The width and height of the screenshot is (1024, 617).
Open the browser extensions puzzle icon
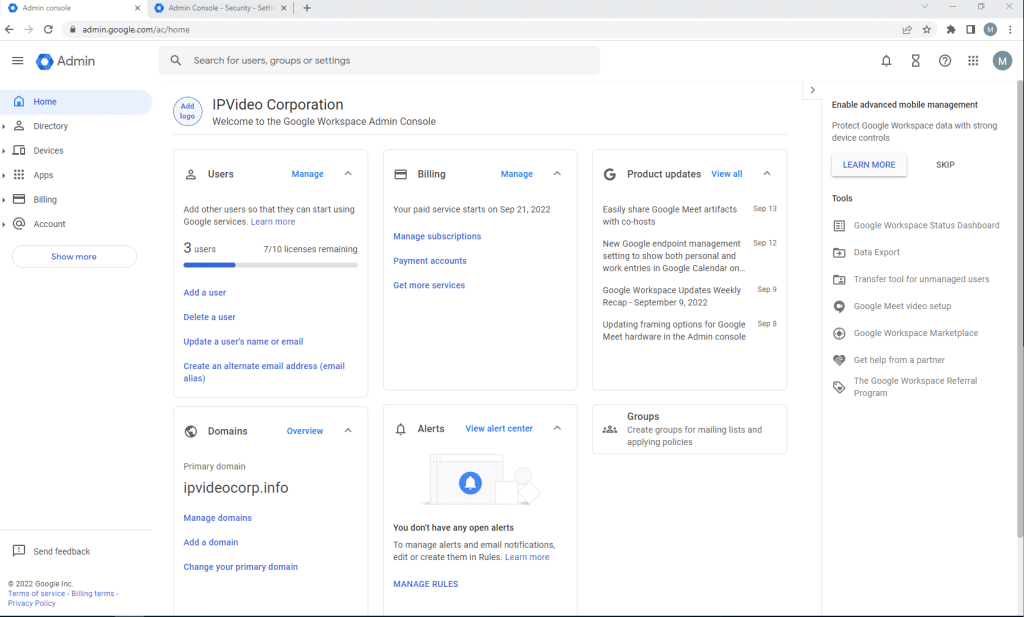pos(951,29)
